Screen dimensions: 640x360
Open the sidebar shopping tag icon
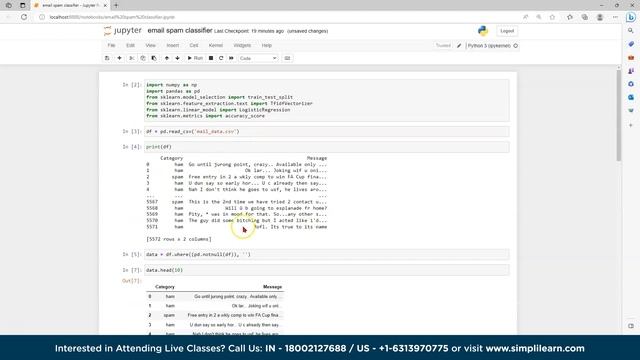tap(631, 44)
